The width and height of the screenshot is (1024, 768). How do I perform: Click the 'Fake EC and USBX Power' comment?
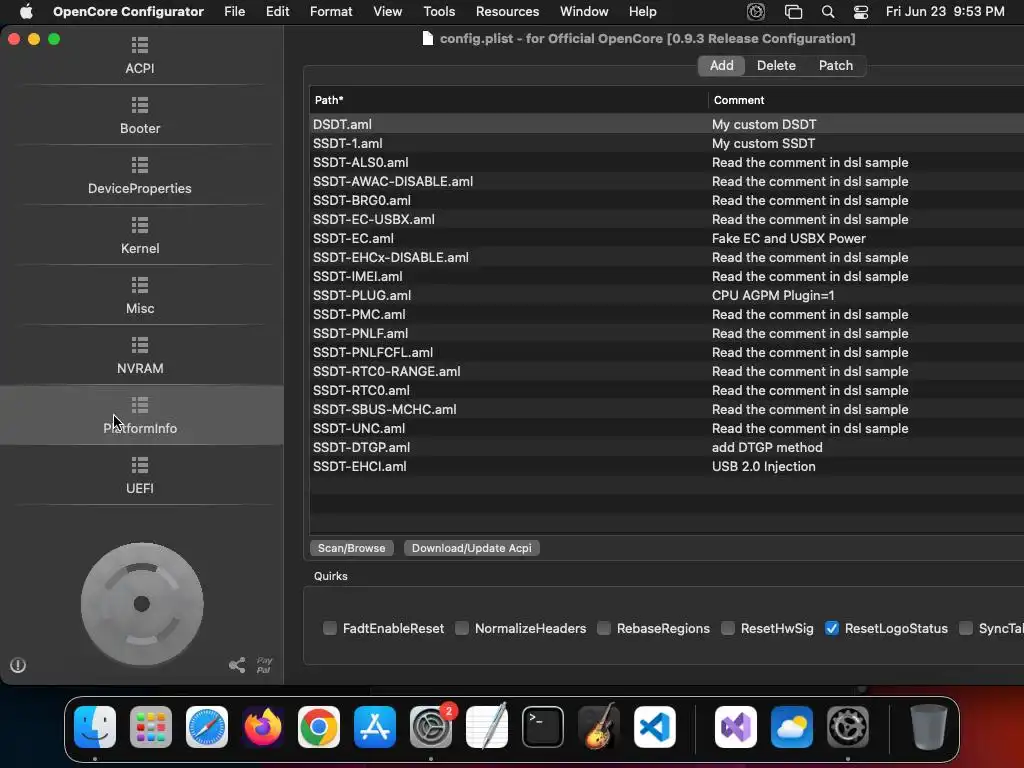pos(788,238)
